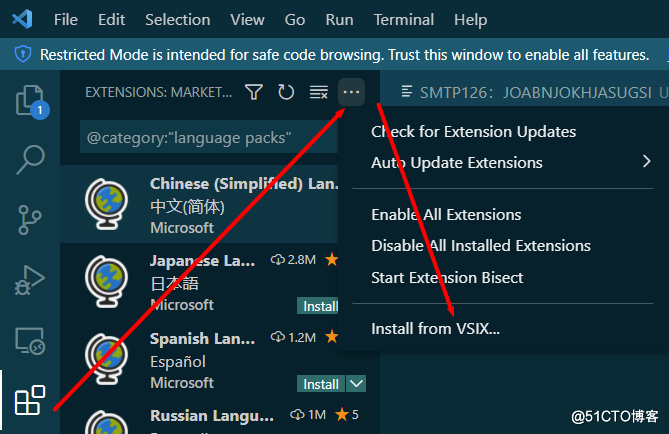
Task: Click the SMTP126 editor tab file icon
Action: coord(407,91)
